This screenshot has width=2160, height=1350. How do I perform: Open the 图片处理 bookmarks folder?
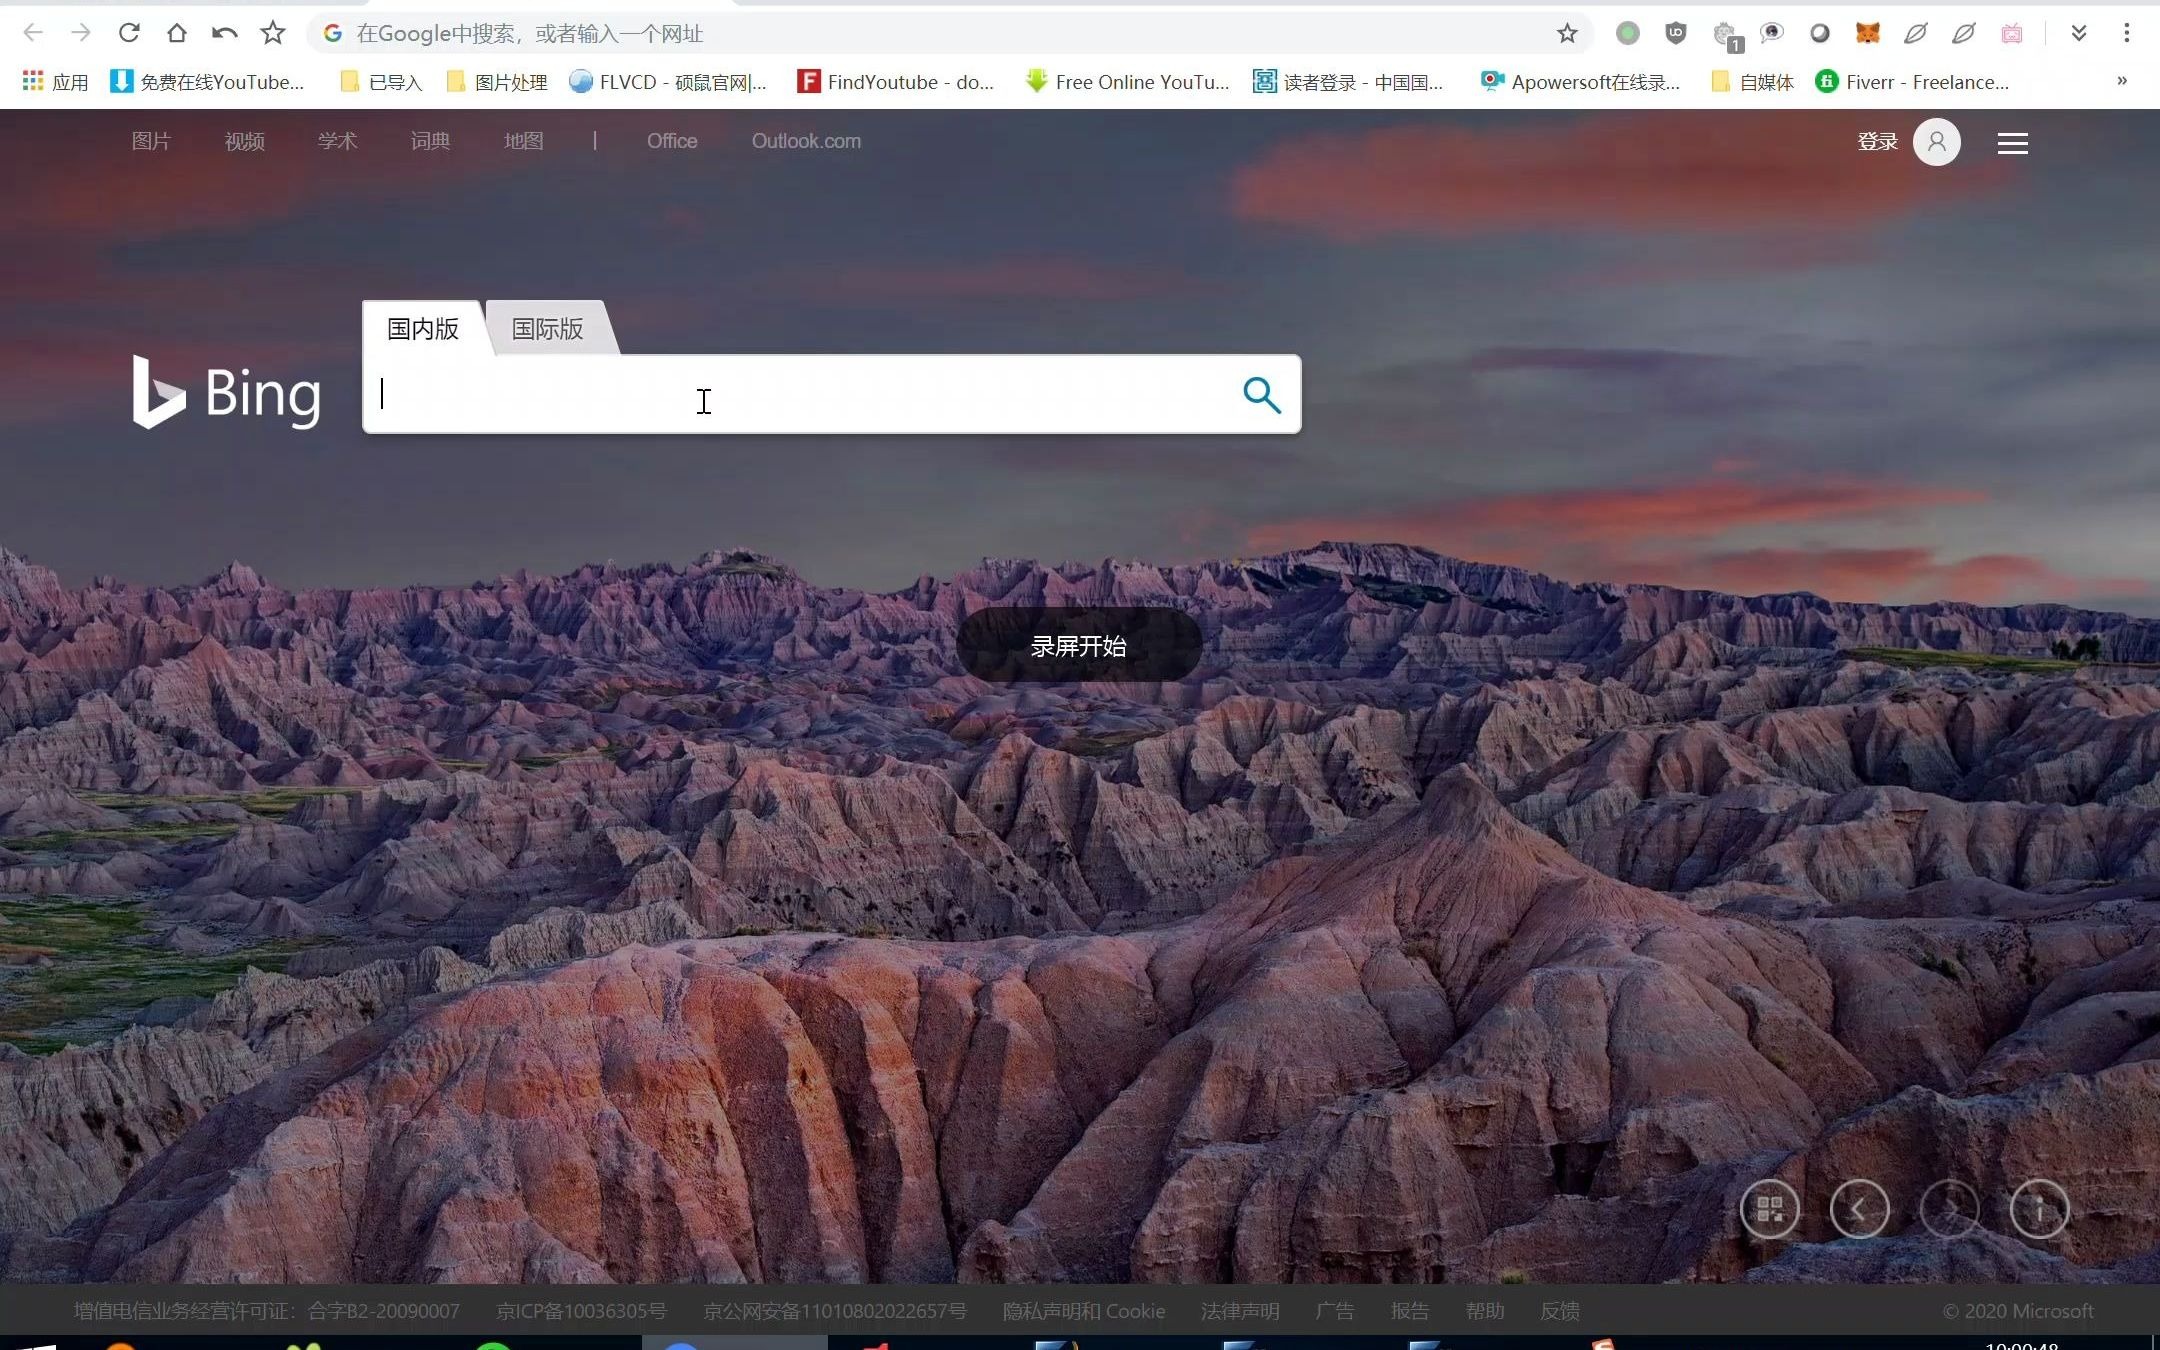pos(497,82)
